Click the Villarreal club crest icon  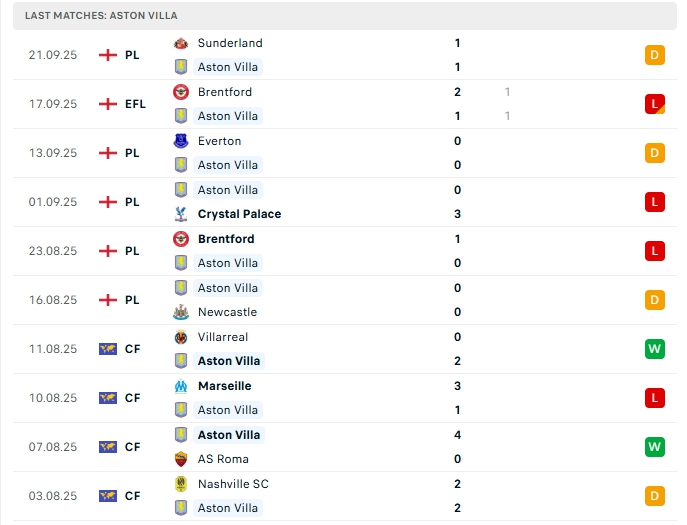point(181,337)
